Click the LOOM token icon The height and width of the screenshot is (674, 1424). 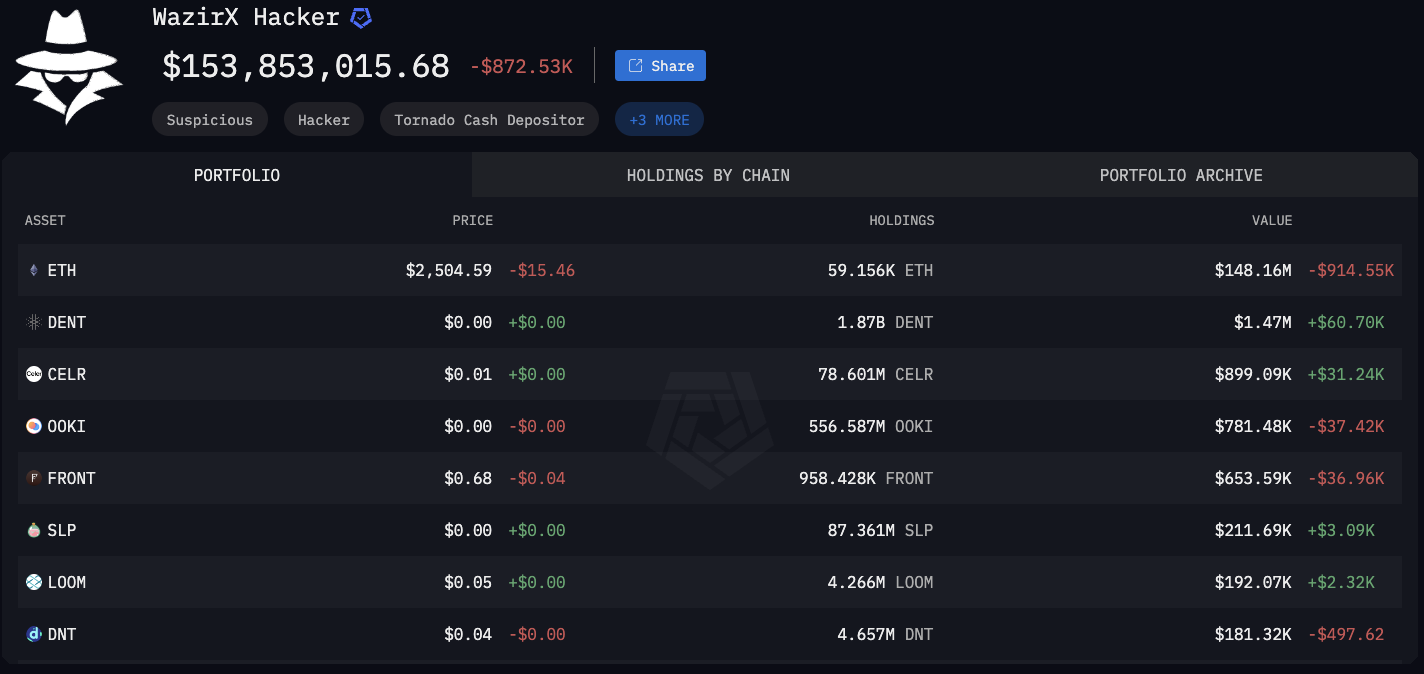pyautogui.click(x=33, y=582)
